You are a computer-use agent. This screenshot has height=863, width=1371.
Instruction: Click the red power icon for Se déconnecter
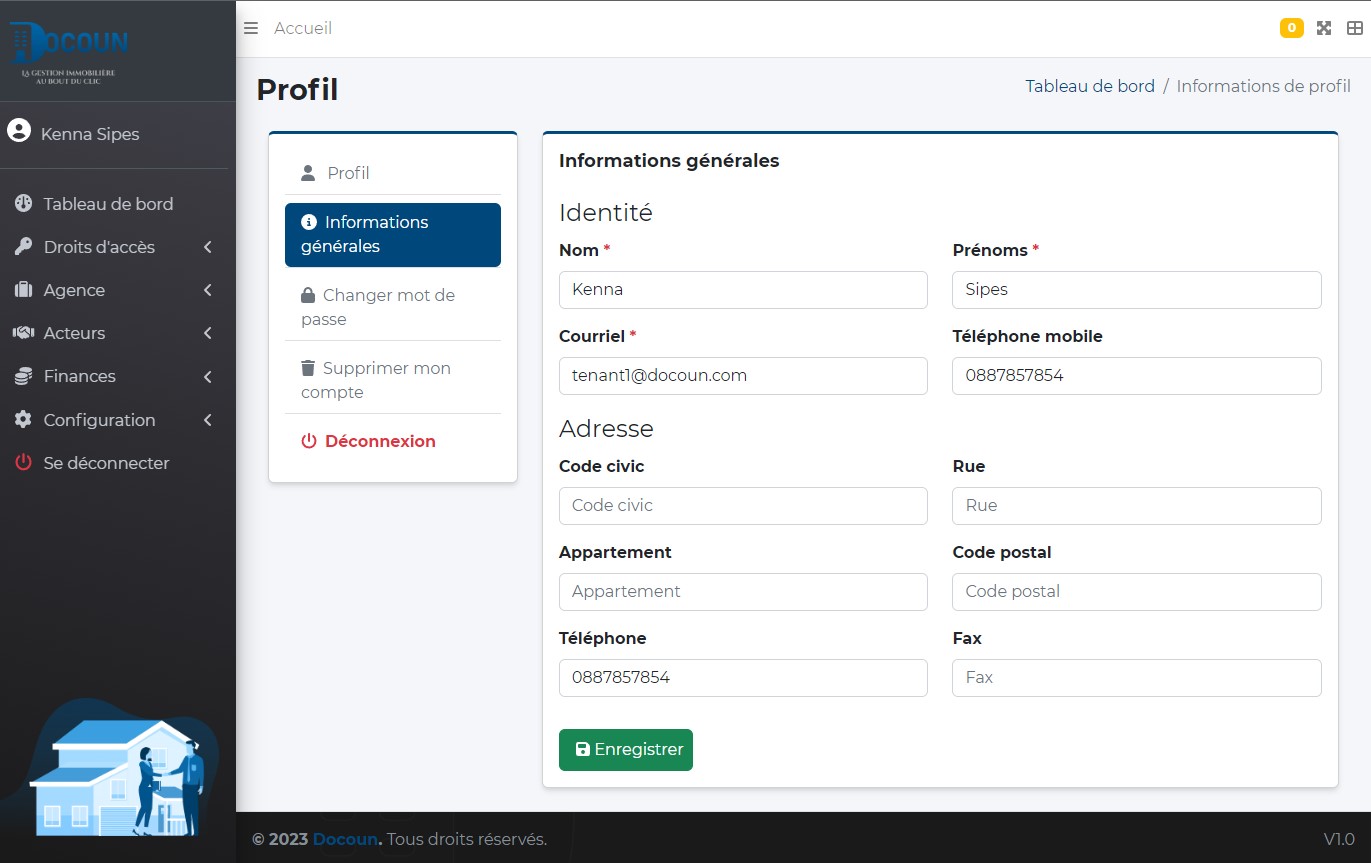pyautogui.click(x=23, y=463)
